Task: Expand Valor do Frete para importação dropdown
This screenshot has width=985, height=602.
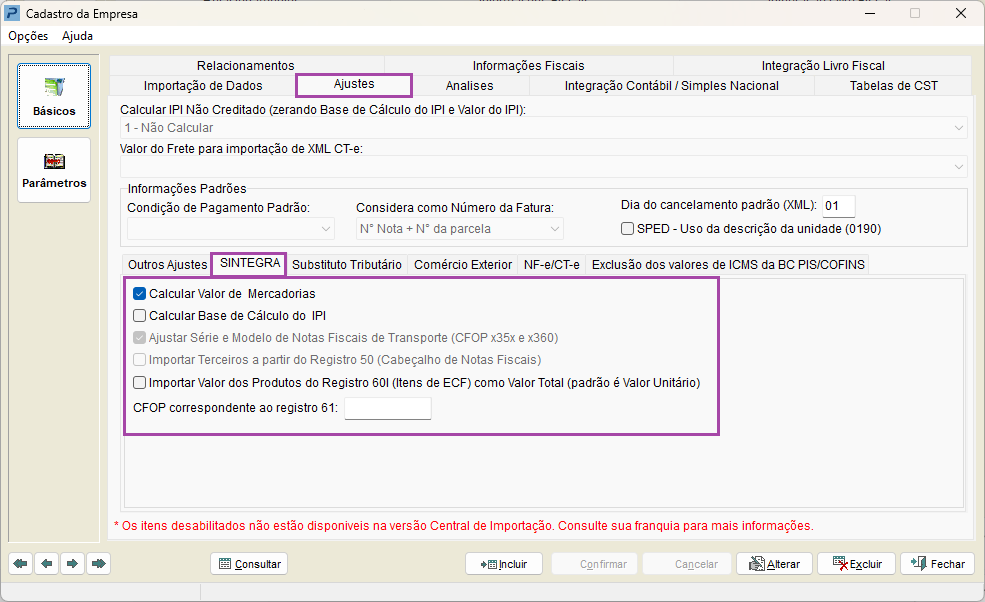Action: [959, 167]
